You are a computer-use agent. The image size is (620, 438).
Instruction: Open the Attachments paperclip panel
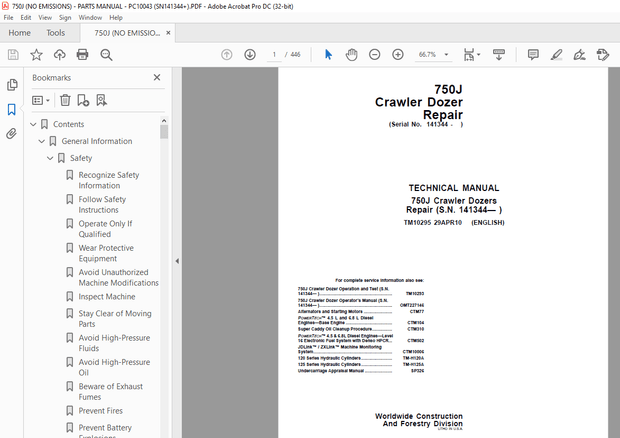click(x=12, y=134)
